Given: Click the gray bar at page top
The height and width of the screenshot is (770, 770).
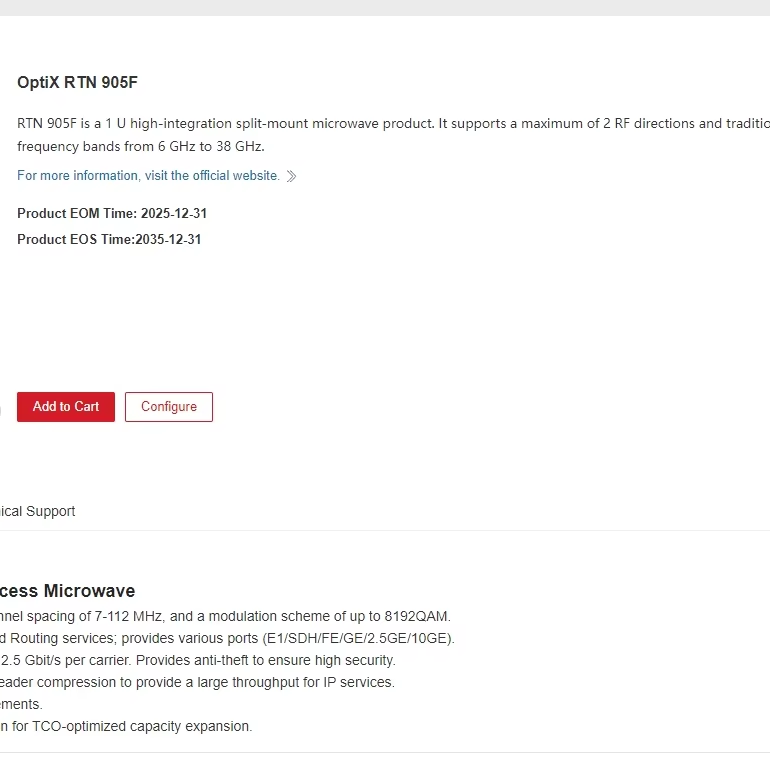Looking at the screenshot, I should pyautogui.click(x=385, y=7).
